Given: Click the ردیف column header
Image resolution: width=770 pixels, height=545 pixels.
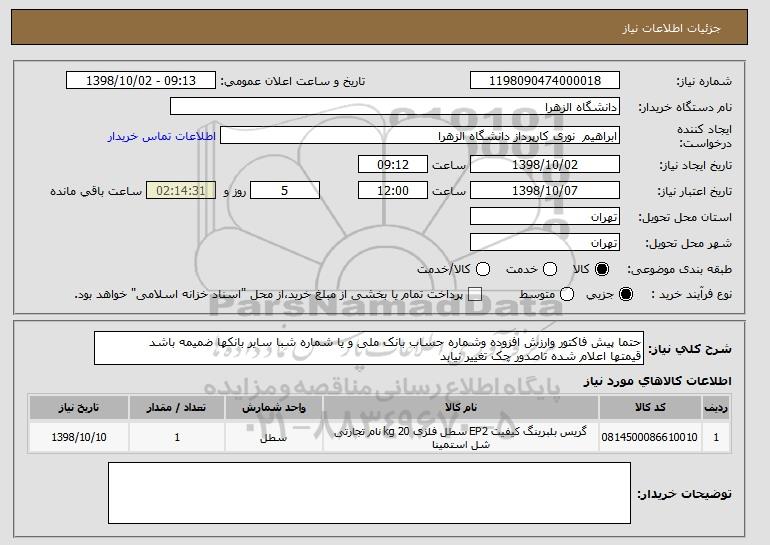Looking at the screenshot, I should point(716,408).
